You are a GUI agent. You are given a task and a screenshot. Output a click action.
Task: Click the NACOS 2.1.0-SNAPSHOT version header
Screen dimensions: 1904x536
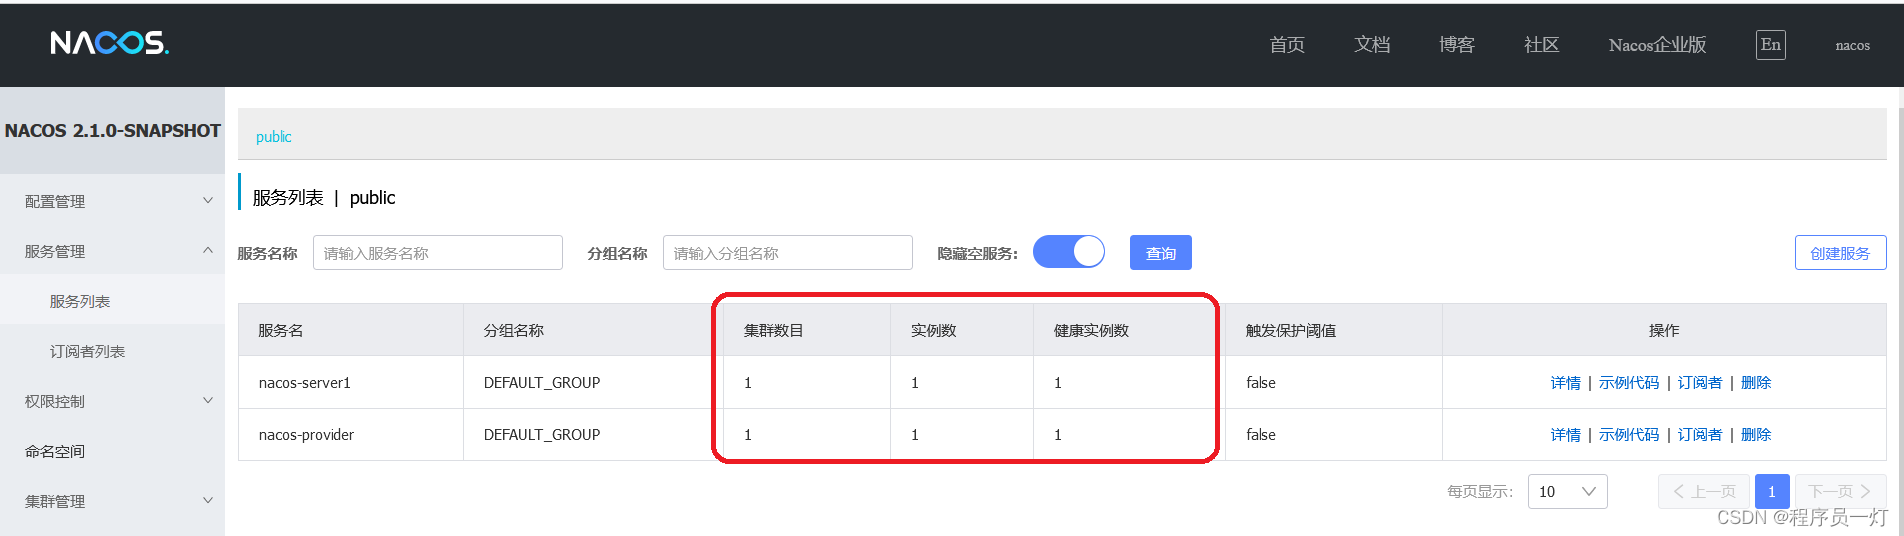[113, 131]
